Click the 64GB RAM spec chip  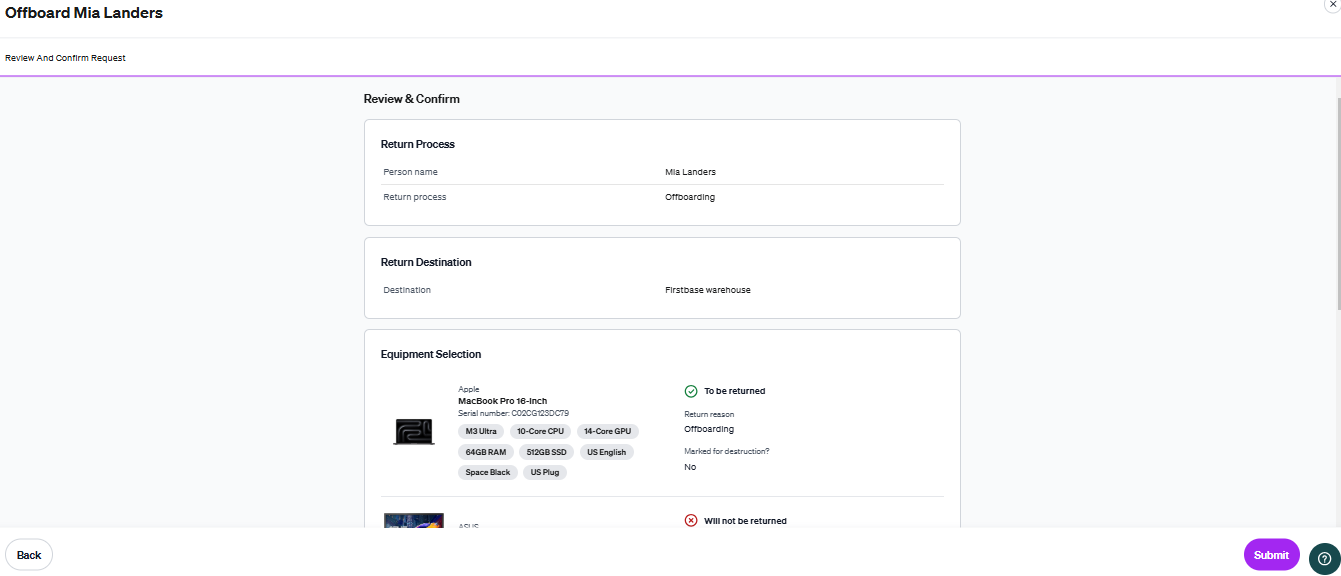486,452
